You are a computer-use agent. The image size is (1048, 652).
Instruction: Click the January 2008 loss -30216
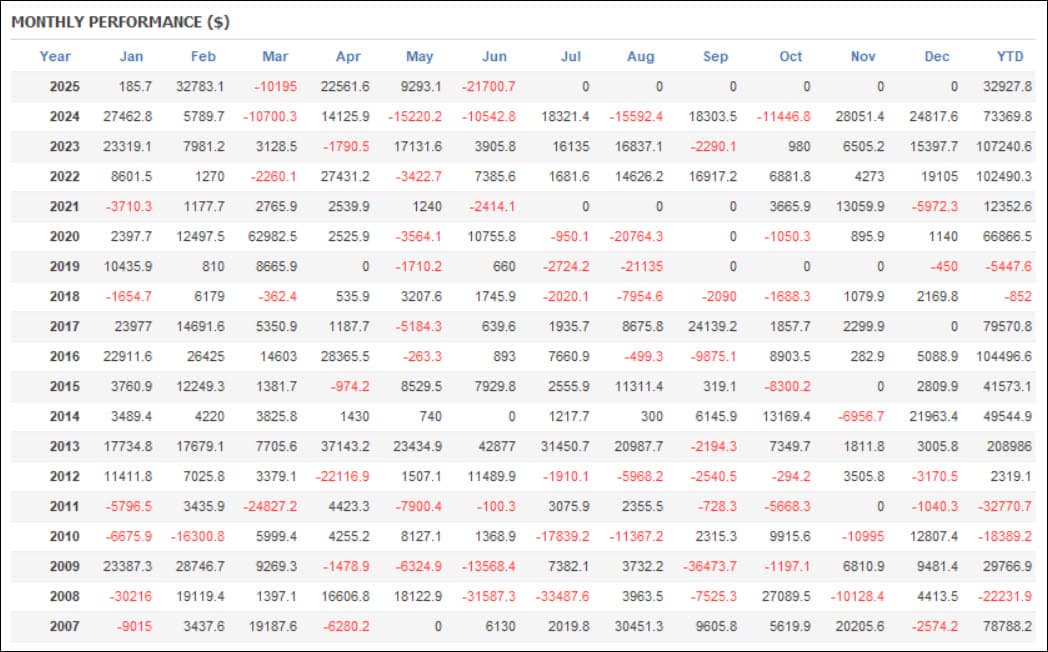point(130,596)
